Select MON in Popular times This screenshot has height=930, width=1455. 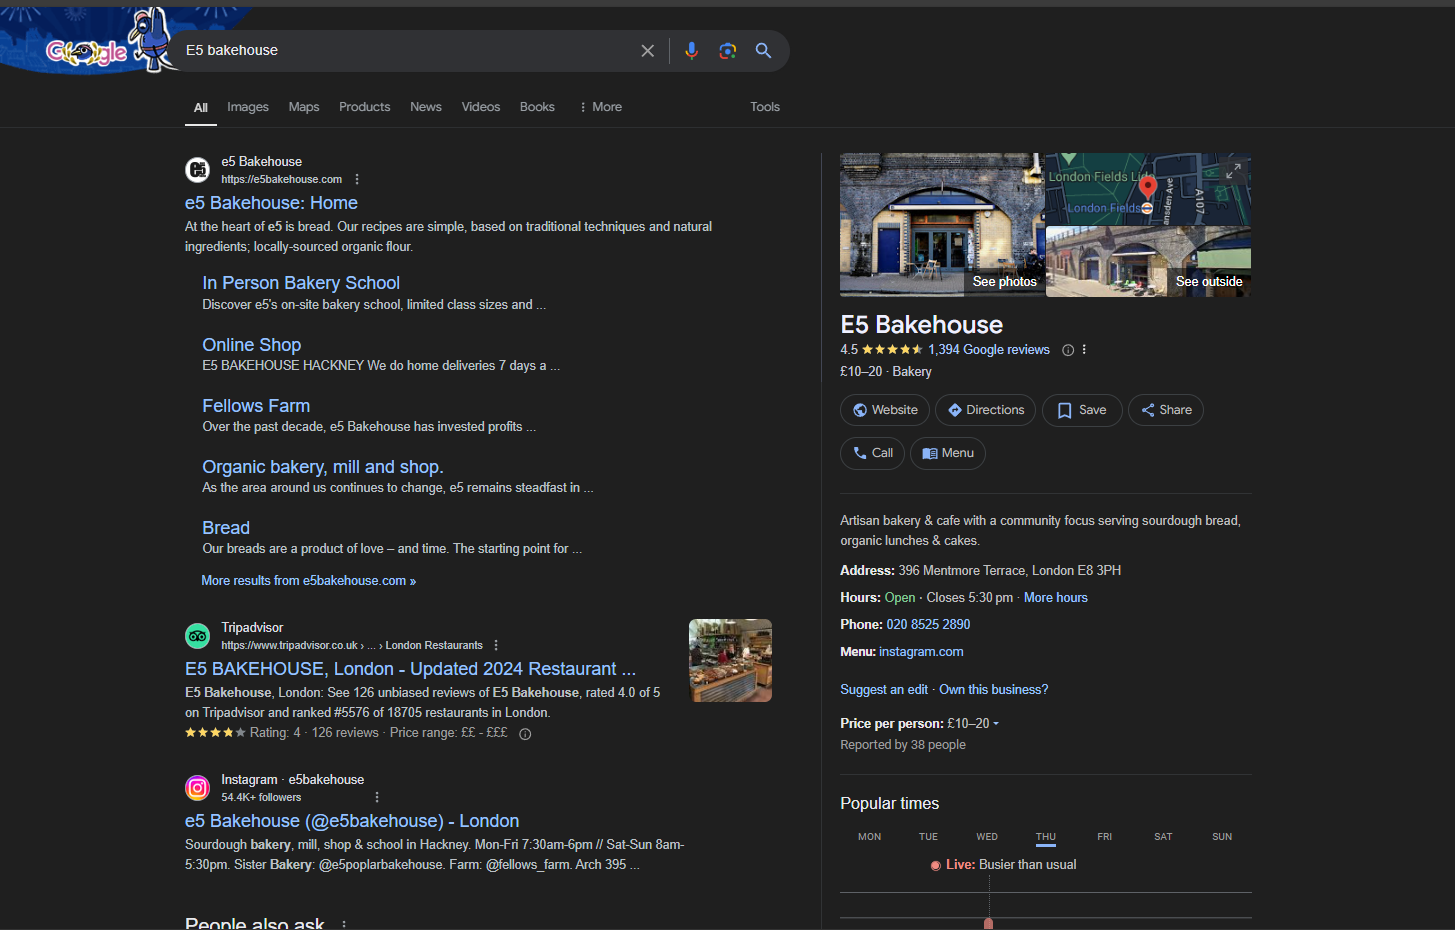point(870,837)
